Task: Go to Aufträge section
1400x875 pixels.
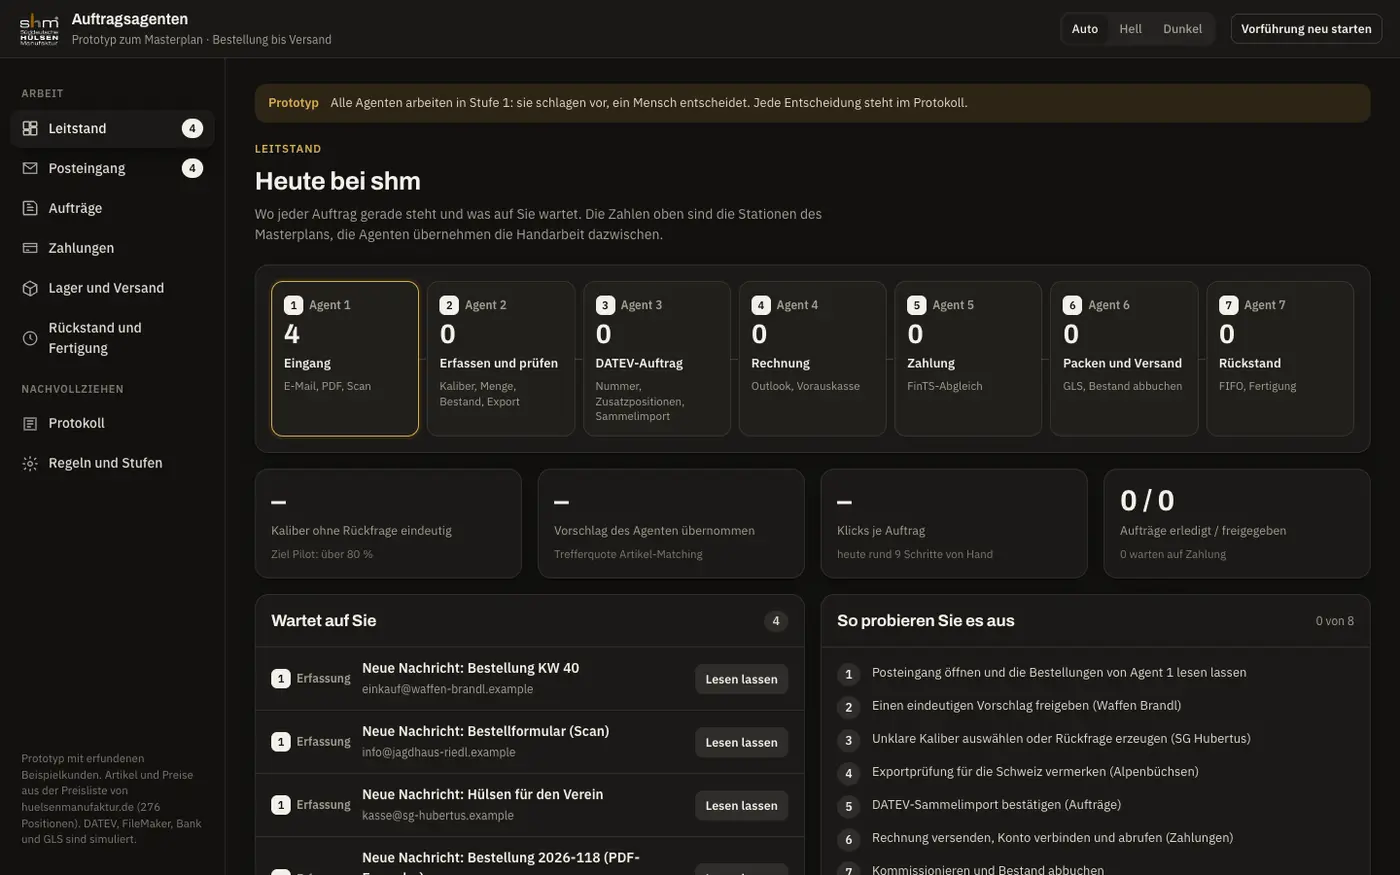Action: coord(112,208)
